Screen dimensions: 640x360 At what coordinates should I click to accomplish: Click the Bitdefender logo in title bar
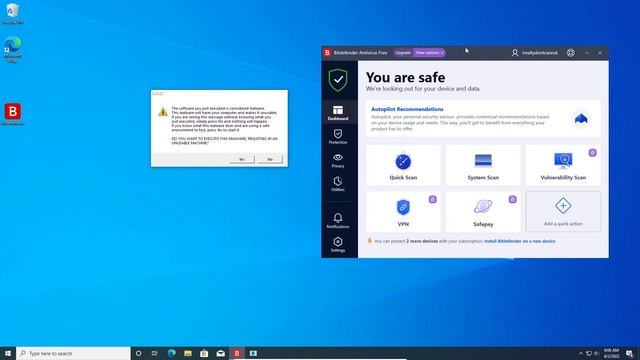point(327,53)
